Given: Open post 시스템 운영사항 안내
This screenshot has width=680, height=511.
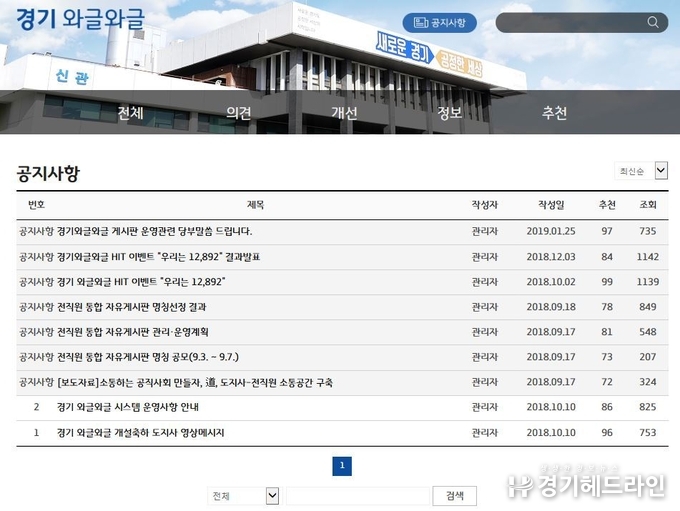Looking at the screenshot, I should pyautogui.click(x=128, y=407).
